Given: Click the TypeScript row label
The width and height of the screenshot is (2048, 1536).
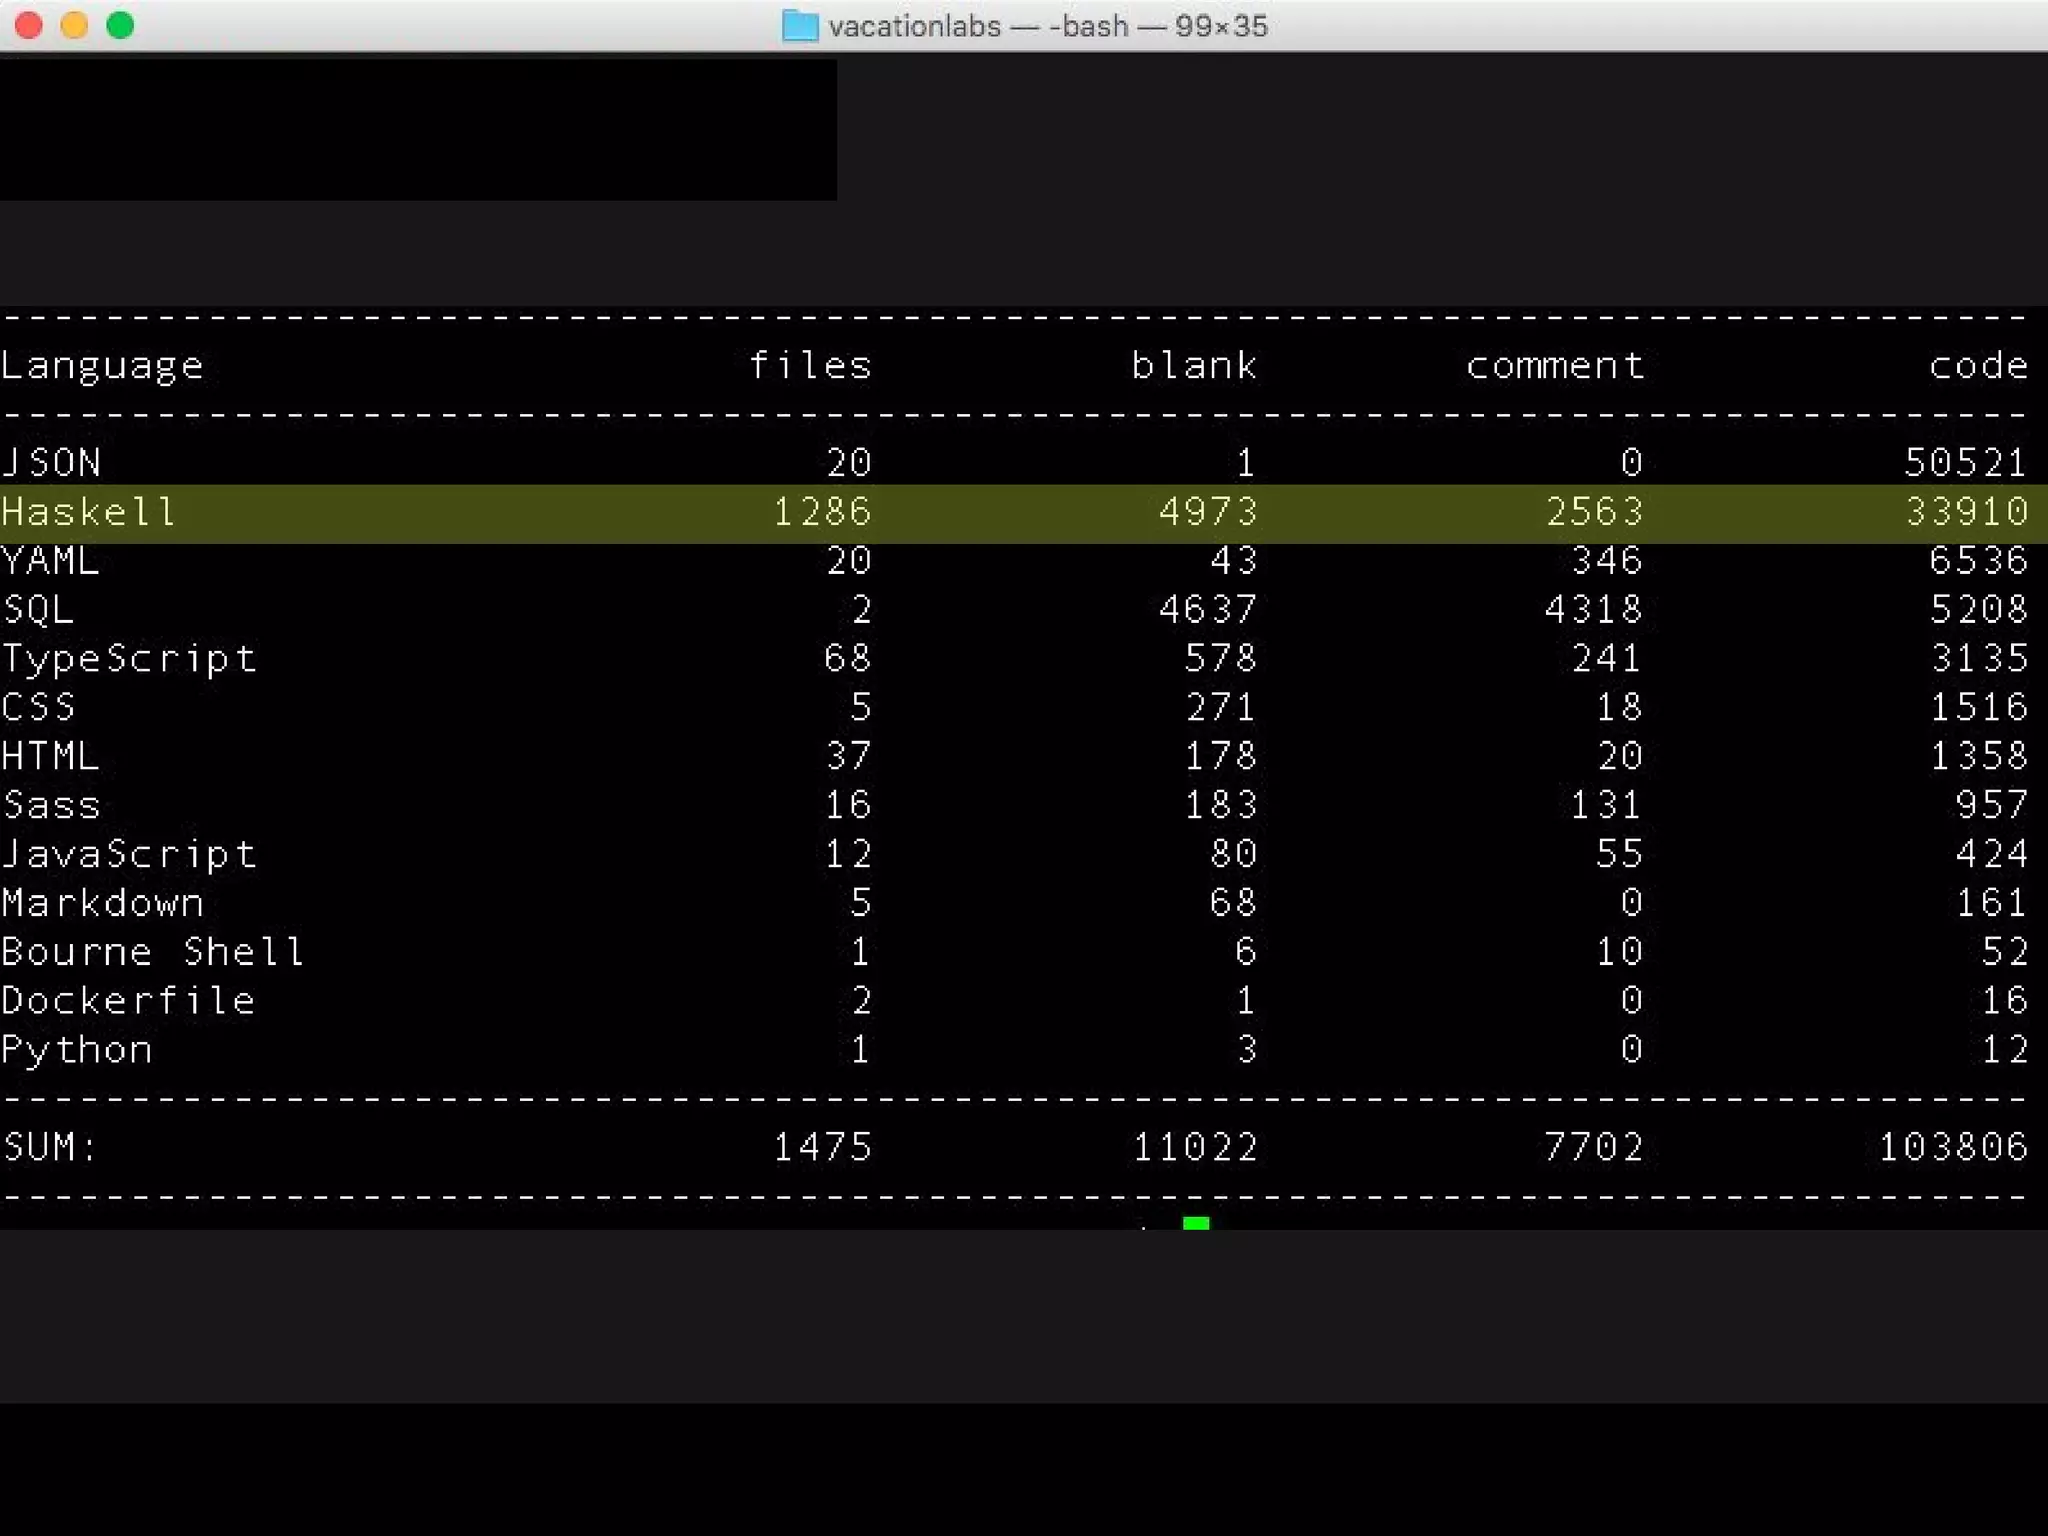Looking at the screenshot, I should click(129, 658).
